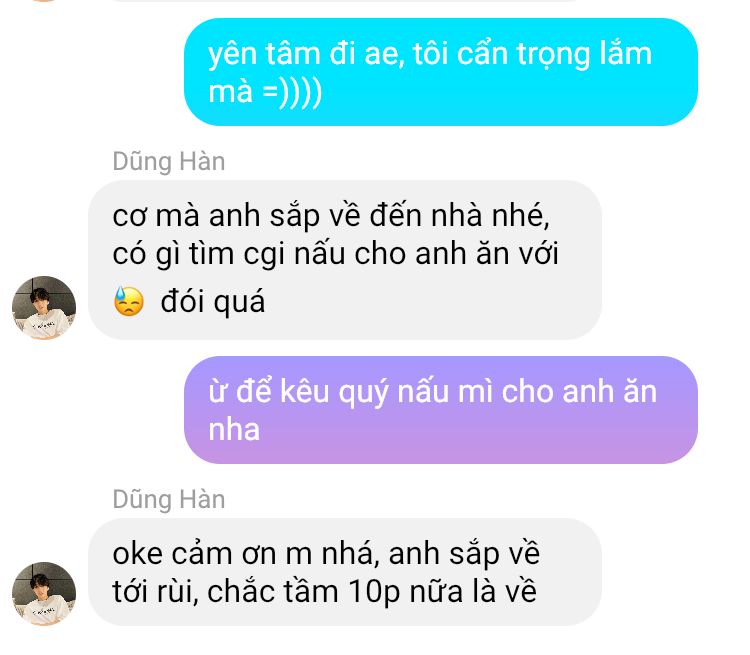Click the word "nha" in the purple bubble

[234, 430]
